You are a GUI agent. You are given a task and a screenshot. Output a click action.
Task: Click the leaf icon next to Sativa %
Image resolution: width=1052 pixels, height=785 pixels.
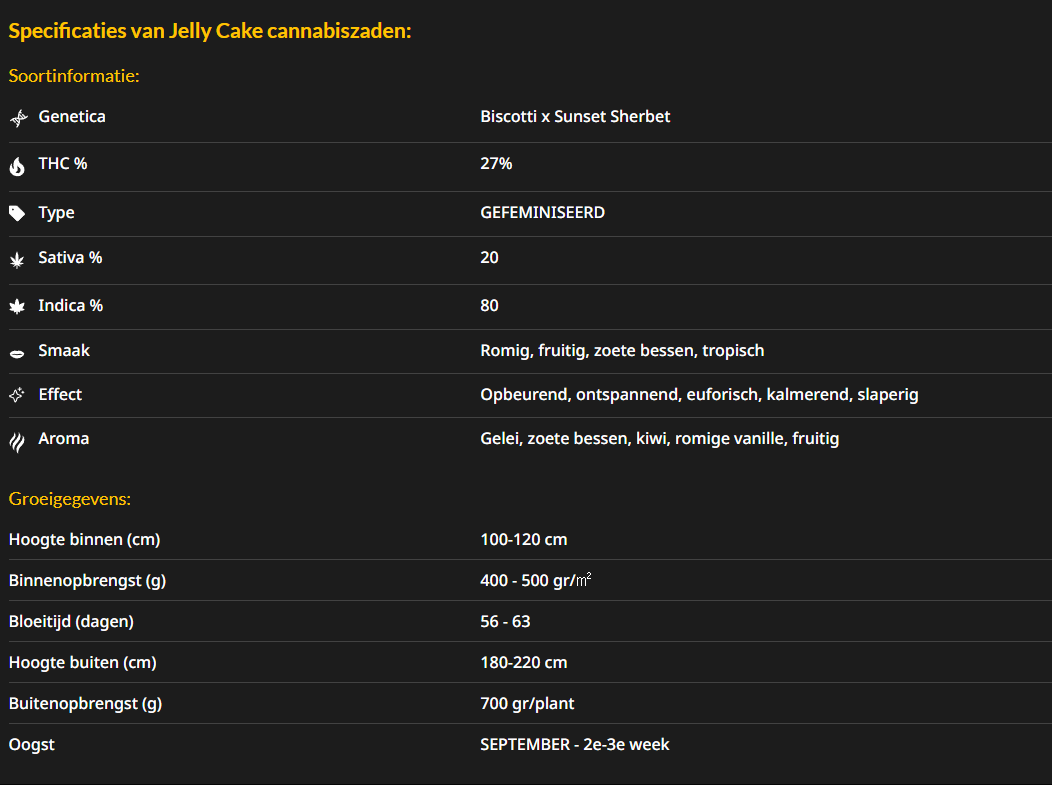click(x=17, y=260)
